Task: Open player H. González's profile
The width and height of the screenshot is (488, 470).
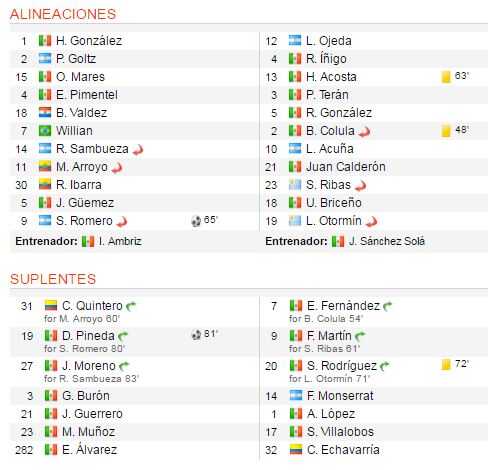Action: pos(89,41)
